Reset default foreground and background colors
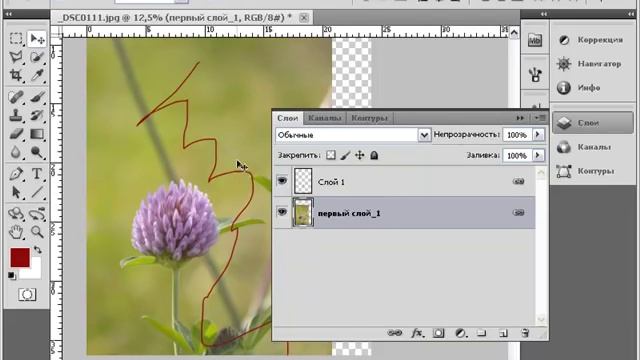Viewport: 640px width, 360px height. pos(12,276)
